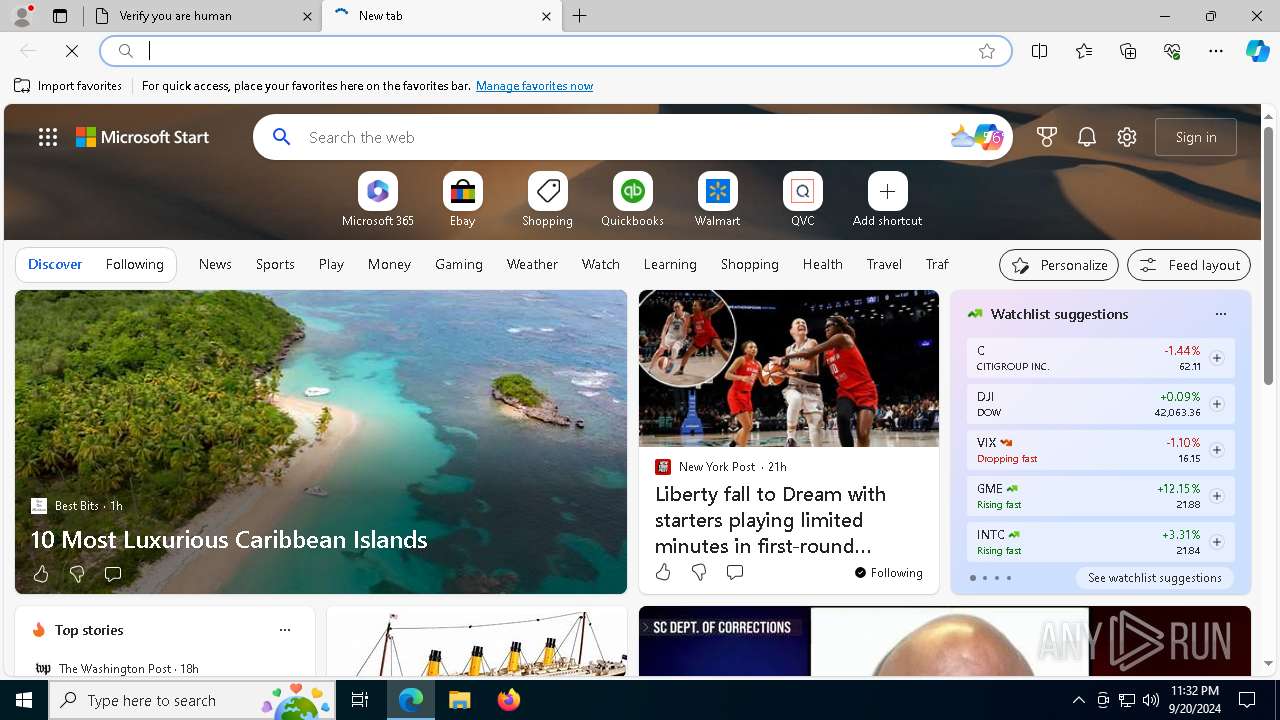Add CITIGROUP INC. to watchlist

(x=1216, y=358)
